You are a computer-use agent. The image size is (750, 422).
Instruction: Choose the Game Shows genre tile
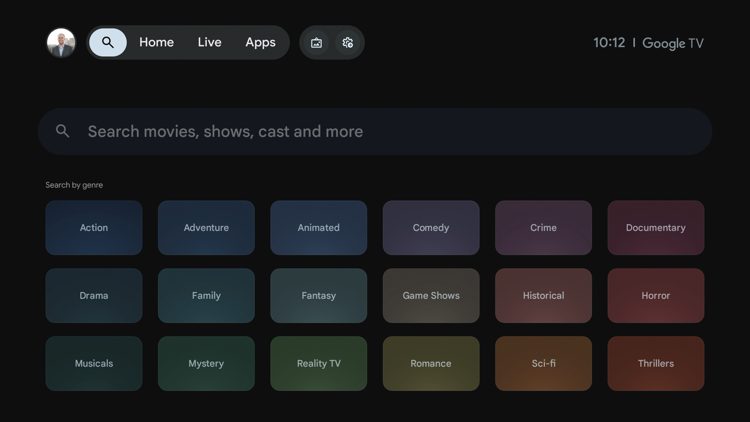pos(431,296)
